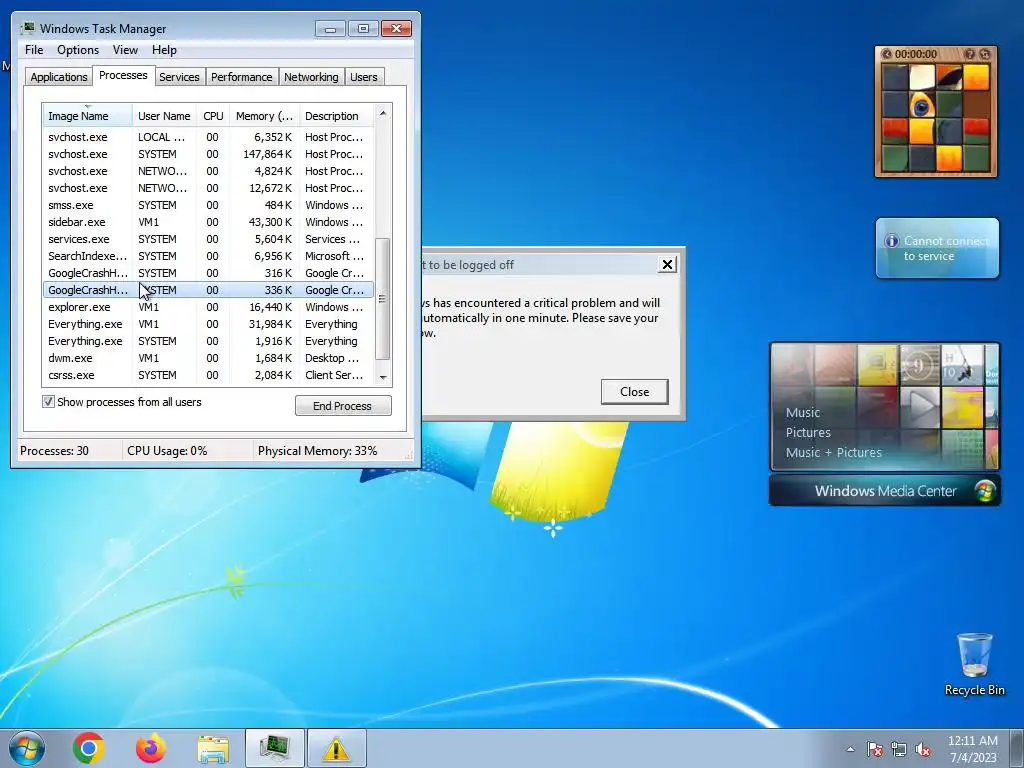Open the Start menu orb
Image resolution: width=1024 pixels, height=768 pixels.
(x=27, y=748)
